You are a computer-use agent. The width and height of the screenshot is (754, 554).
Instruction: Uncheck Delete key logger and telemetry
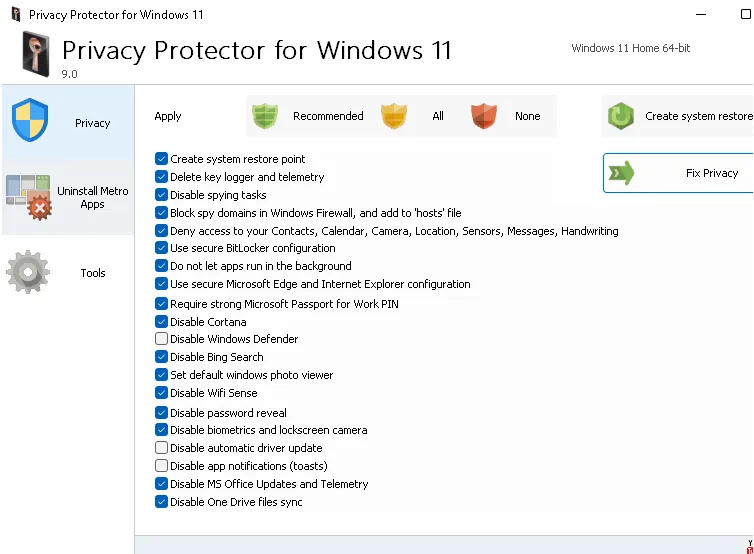tap(162, 177)
